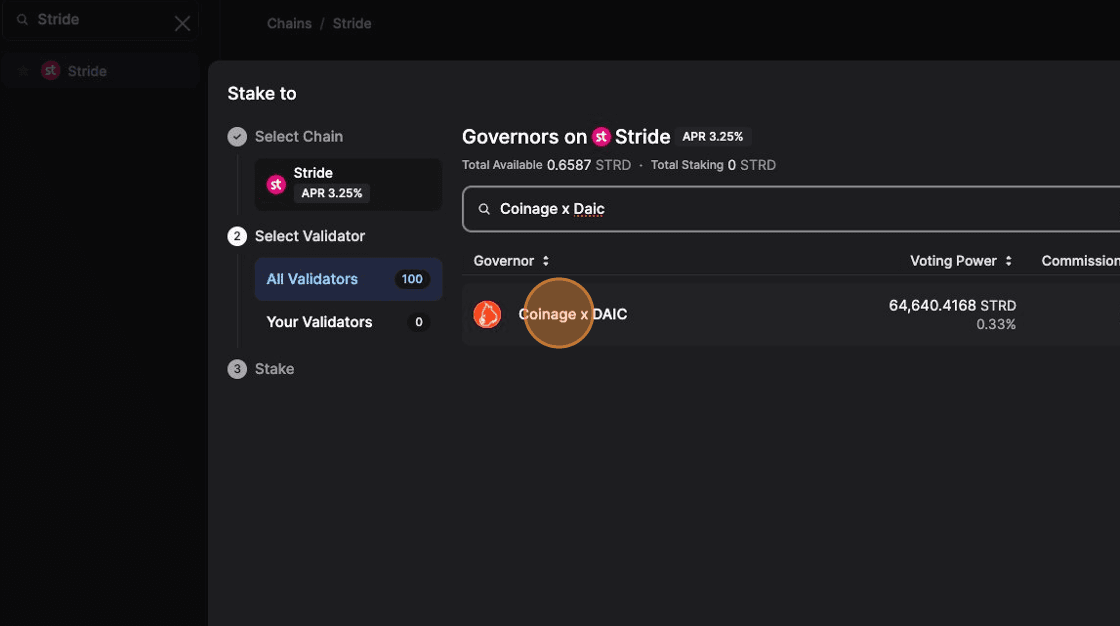The height and width of the screenshot is (626, 1120).
Task: Click the magnifier icon in sidebar search
Action: (x=22, y=20)
